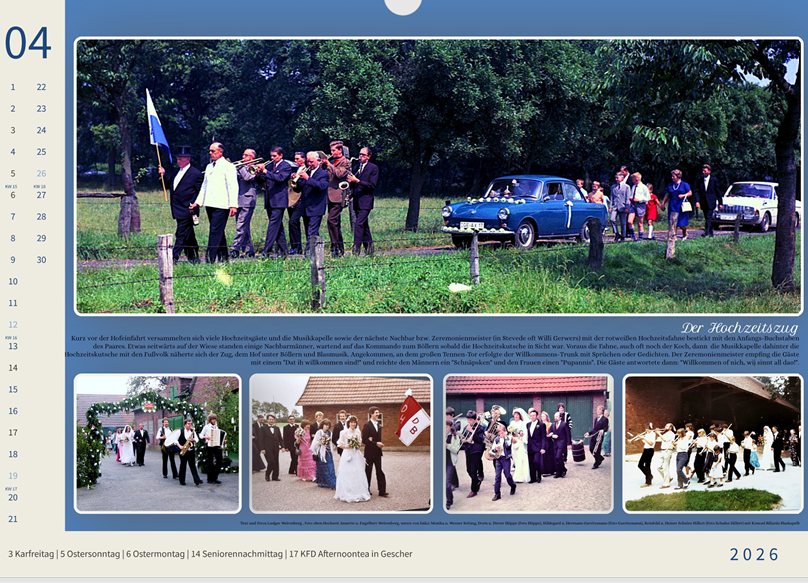Click the description paragraph below main photo

click(430, 348)
